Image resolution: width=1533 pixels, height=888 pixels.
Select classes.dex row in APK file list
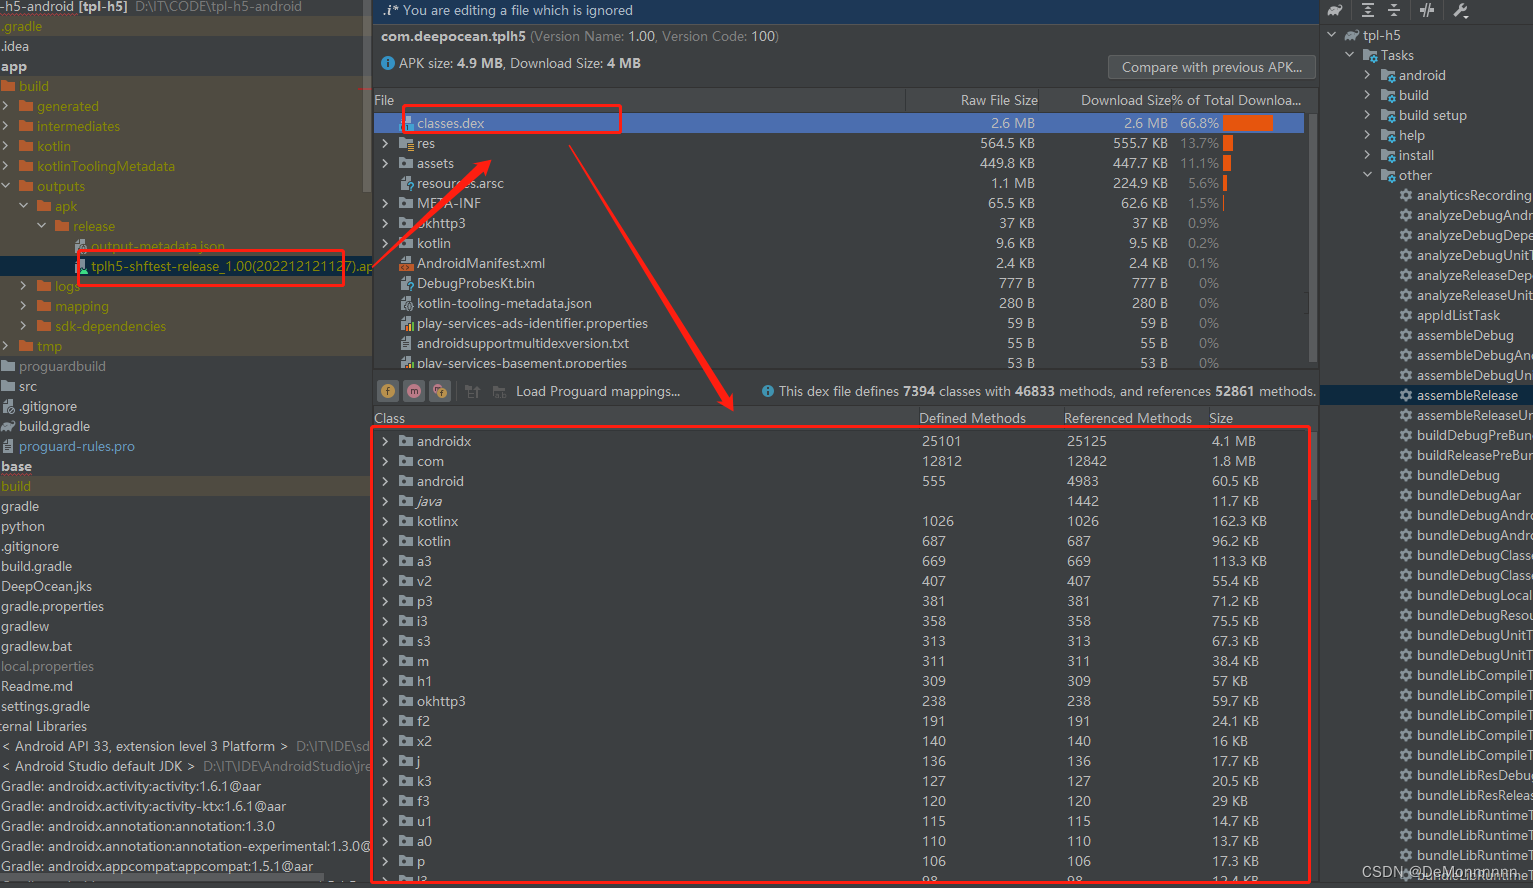coord(838,123)
